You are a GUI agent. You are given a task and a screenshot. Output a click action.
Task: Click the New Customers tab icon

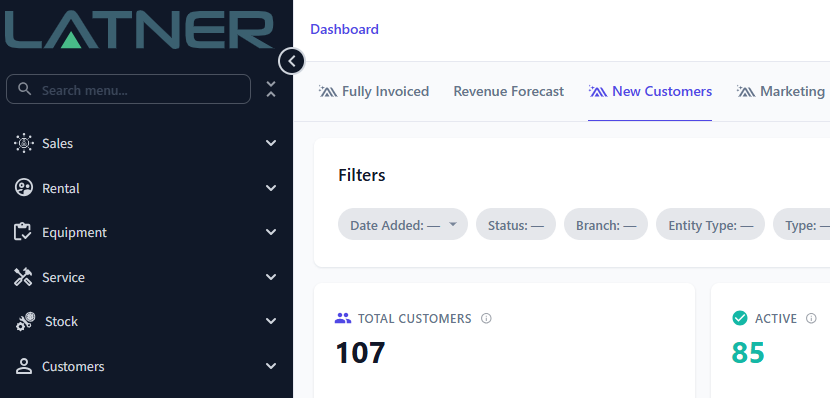pyautogui.click(x=598, y=91)
